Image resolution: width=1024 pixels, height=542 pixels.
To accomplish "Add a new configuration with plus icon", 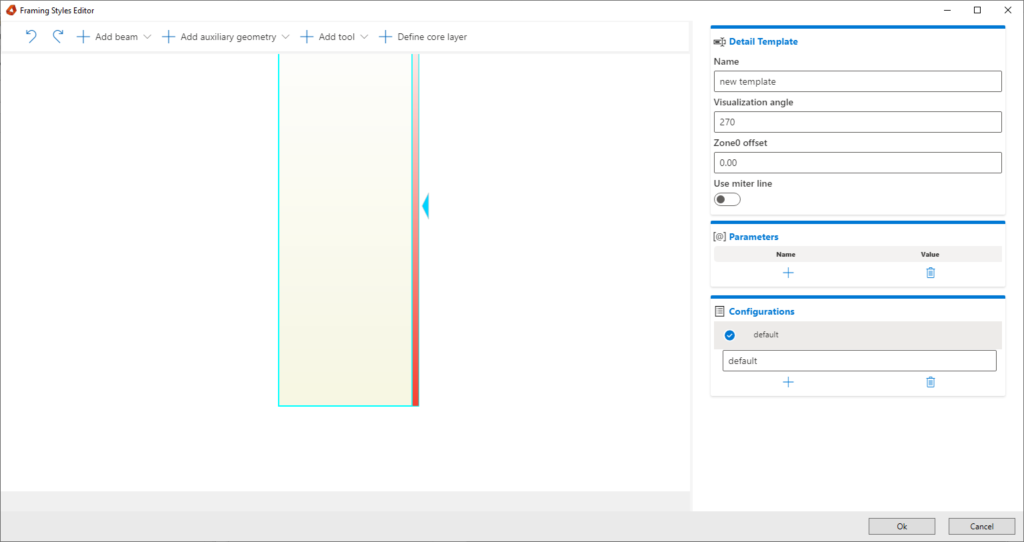I will (788, 382).
